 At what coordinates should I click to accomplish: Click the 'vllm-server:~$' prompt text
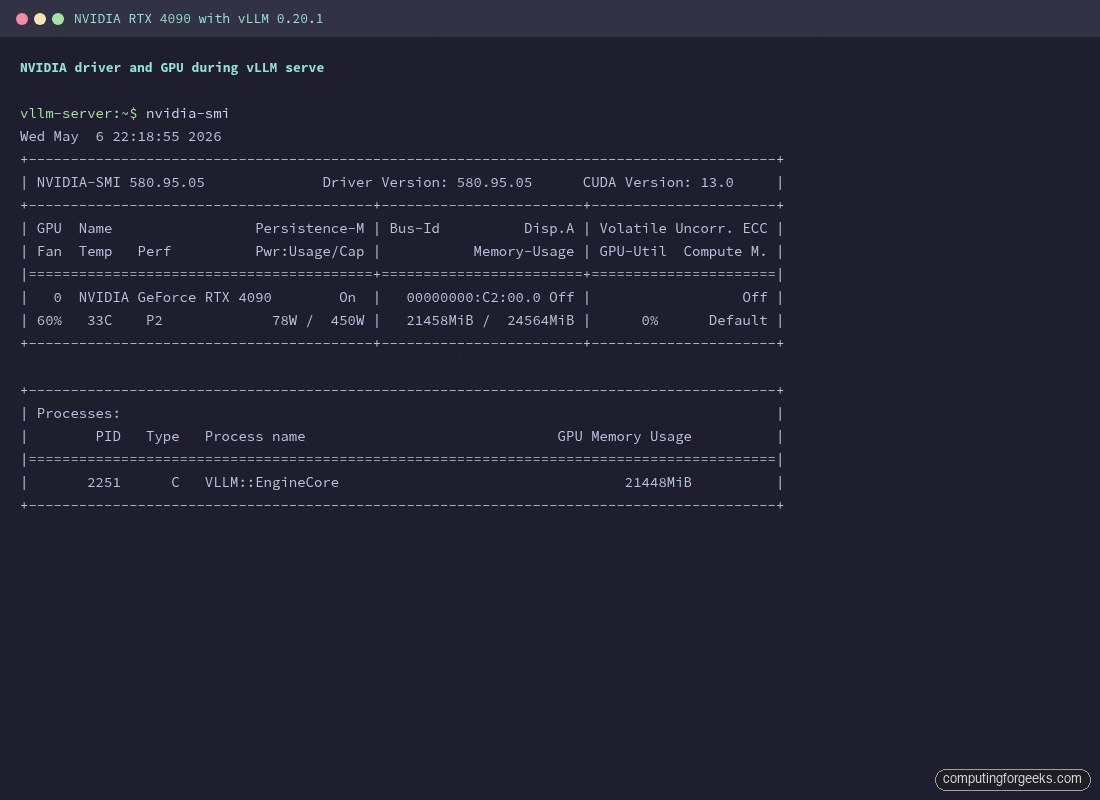pos(79,113)
